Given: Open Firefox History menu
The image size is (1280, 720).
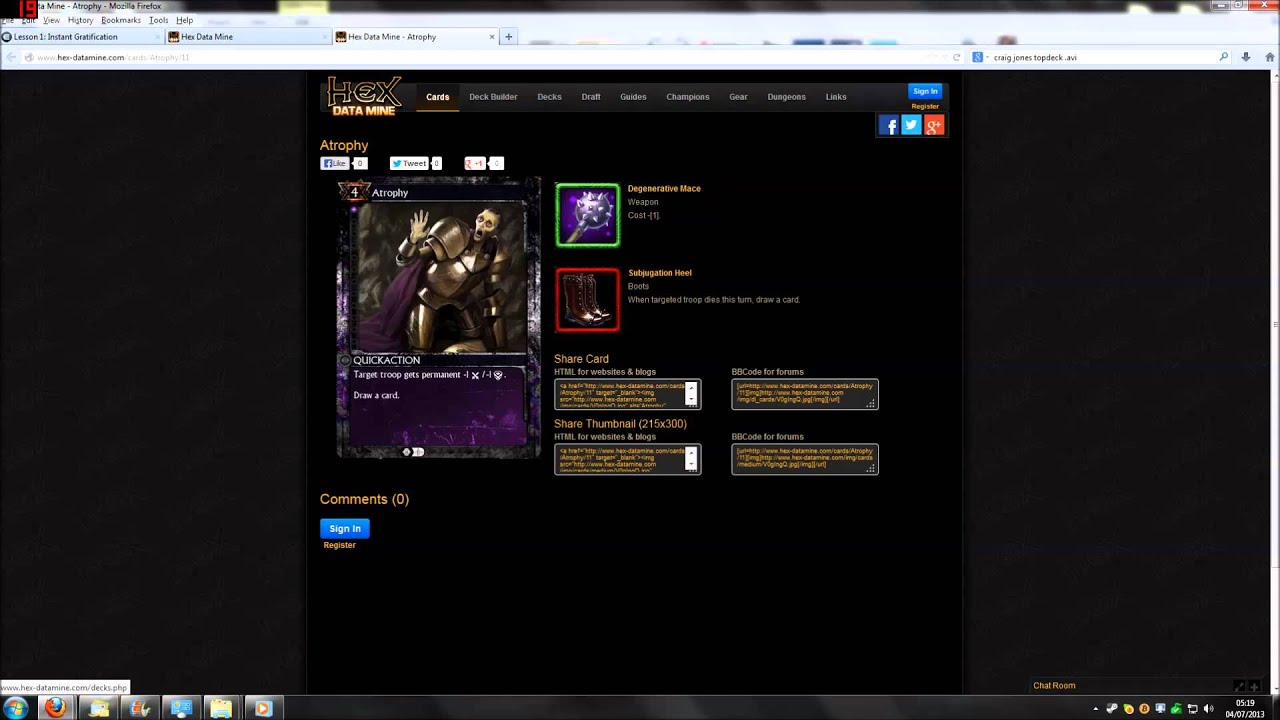Looking at the screenshot, I should [80, 20].
